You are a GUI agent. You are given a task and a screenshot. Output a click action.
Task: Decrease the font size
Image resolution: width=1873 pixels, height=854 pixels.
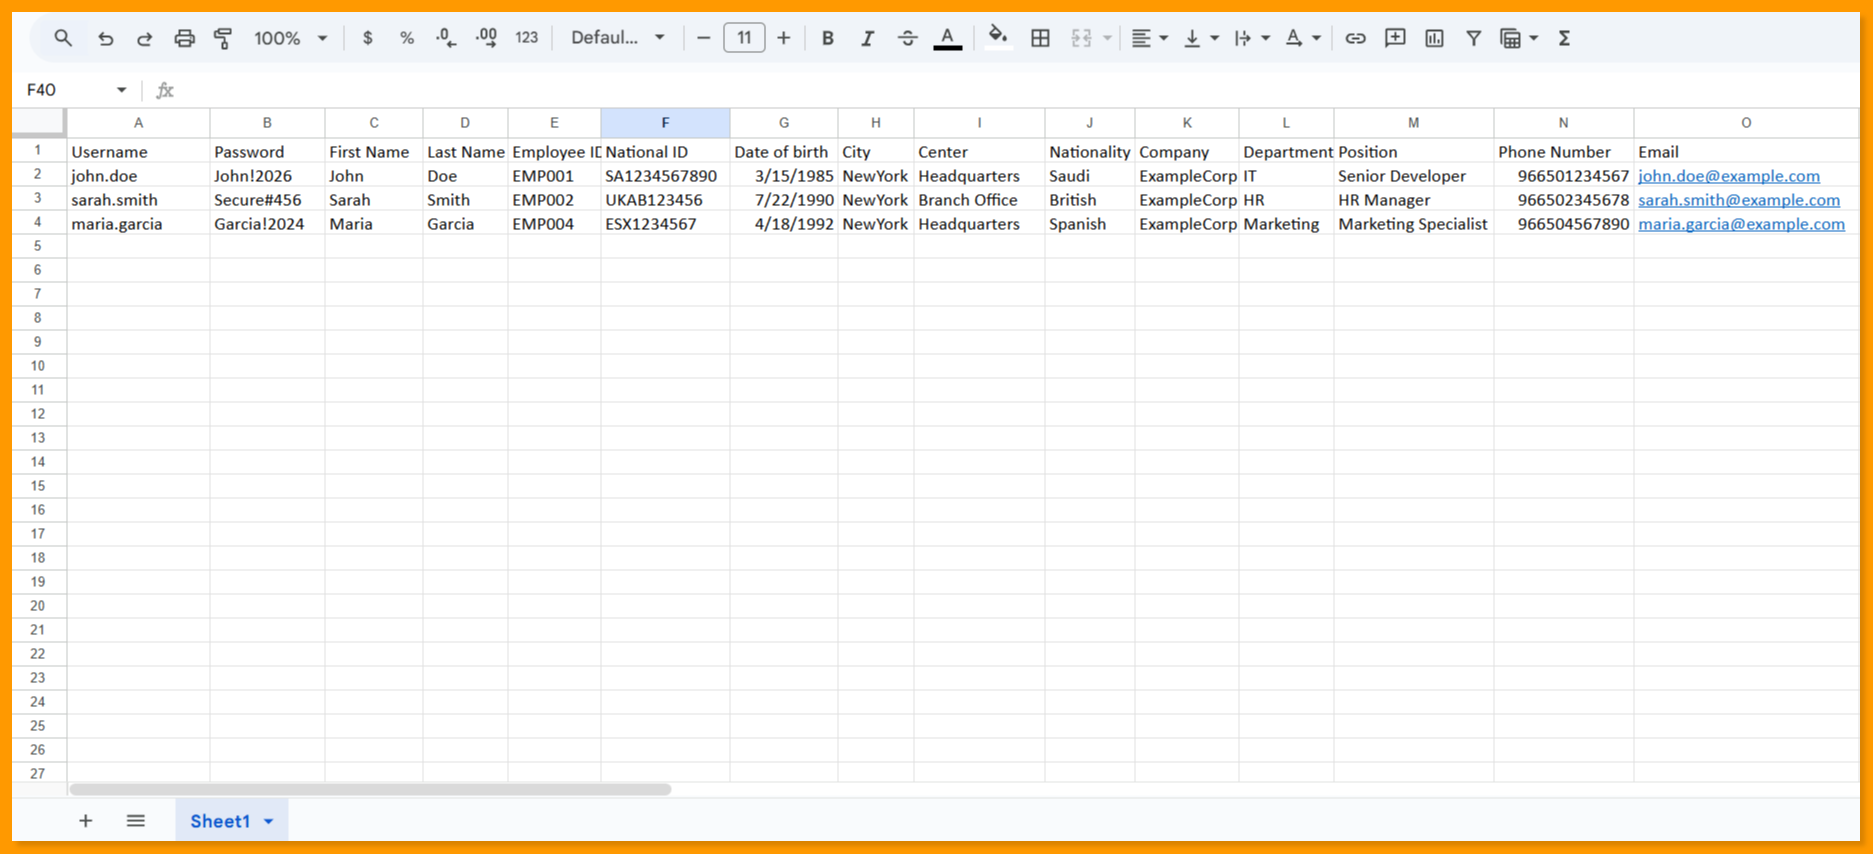coord(703,38)
